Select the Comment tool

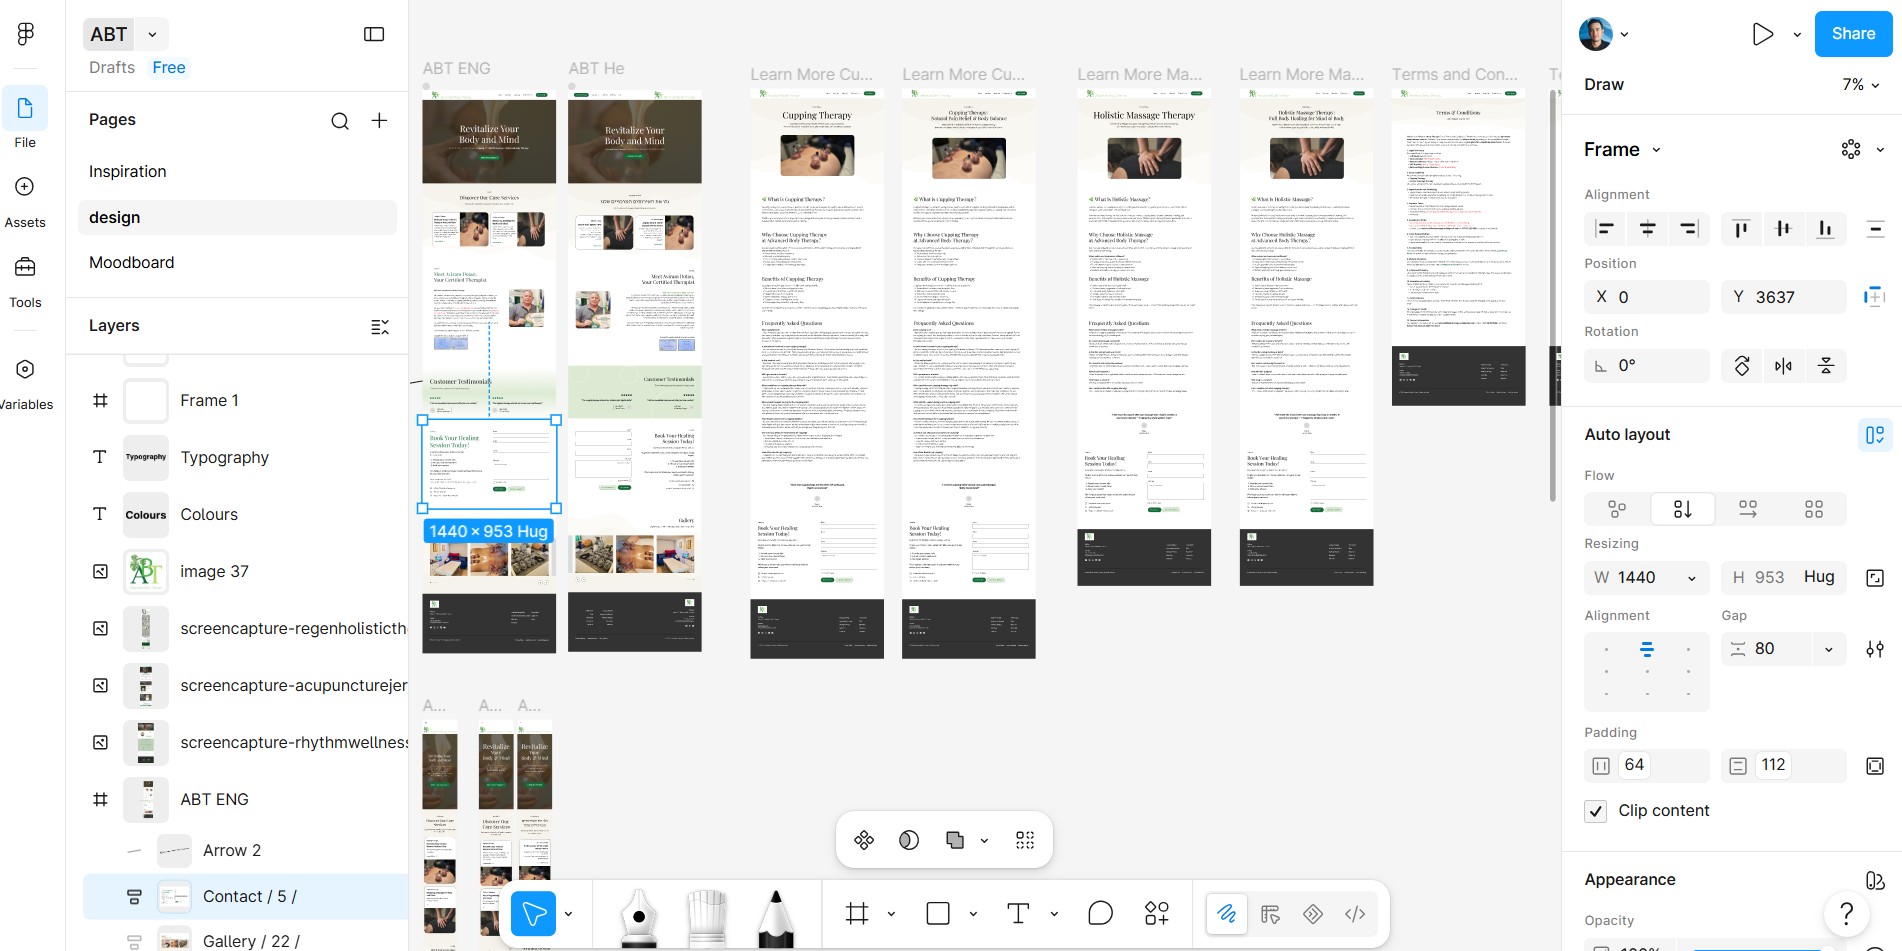1100,913
